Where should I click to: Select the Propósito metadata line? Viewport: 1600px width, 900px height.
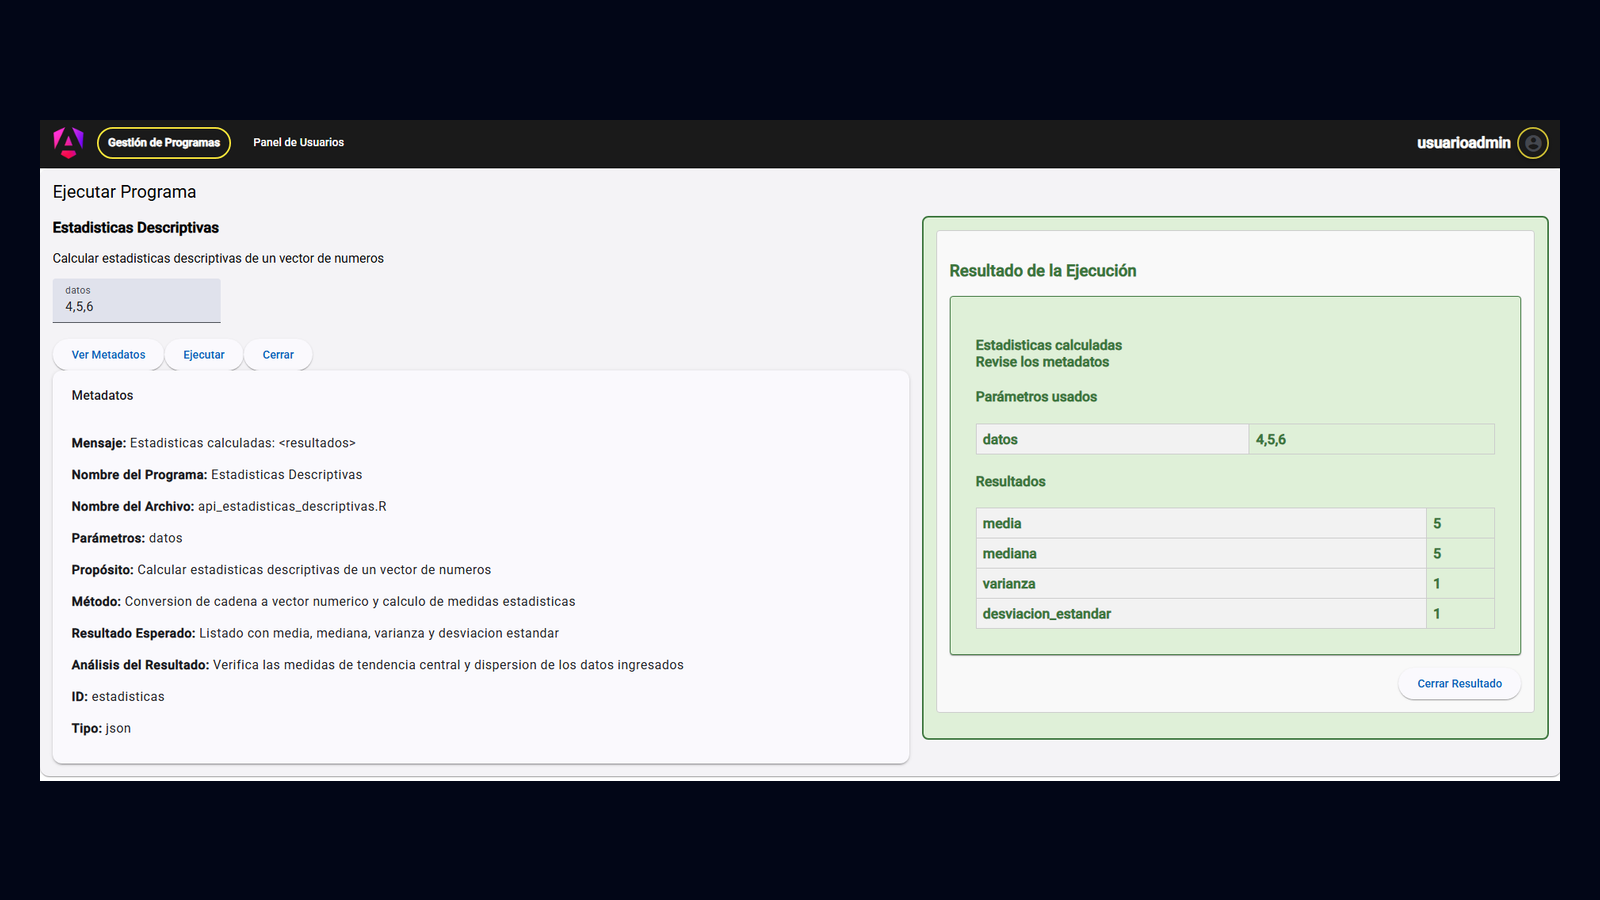pyautogui.click(x=281, y=570)
